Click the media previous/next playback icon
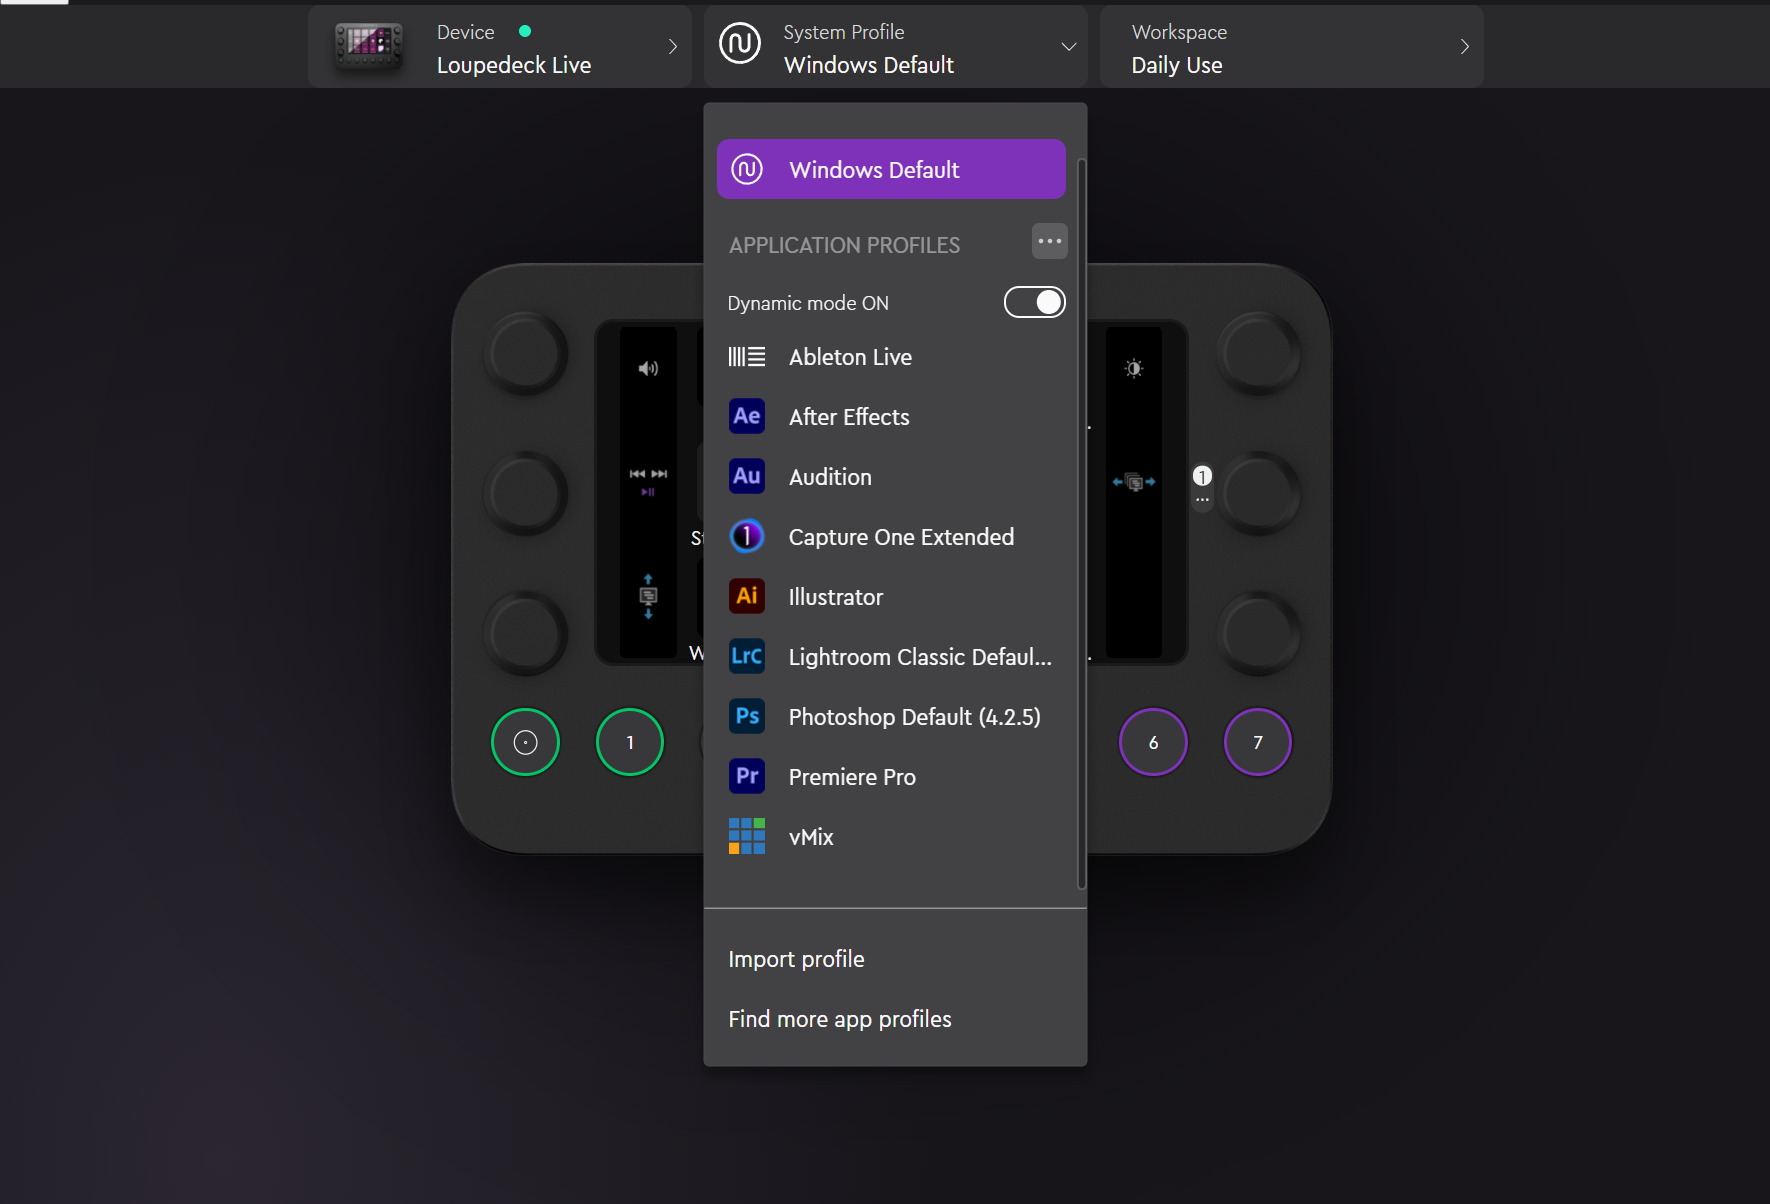 pyautogui.click(x=648, y=482)
